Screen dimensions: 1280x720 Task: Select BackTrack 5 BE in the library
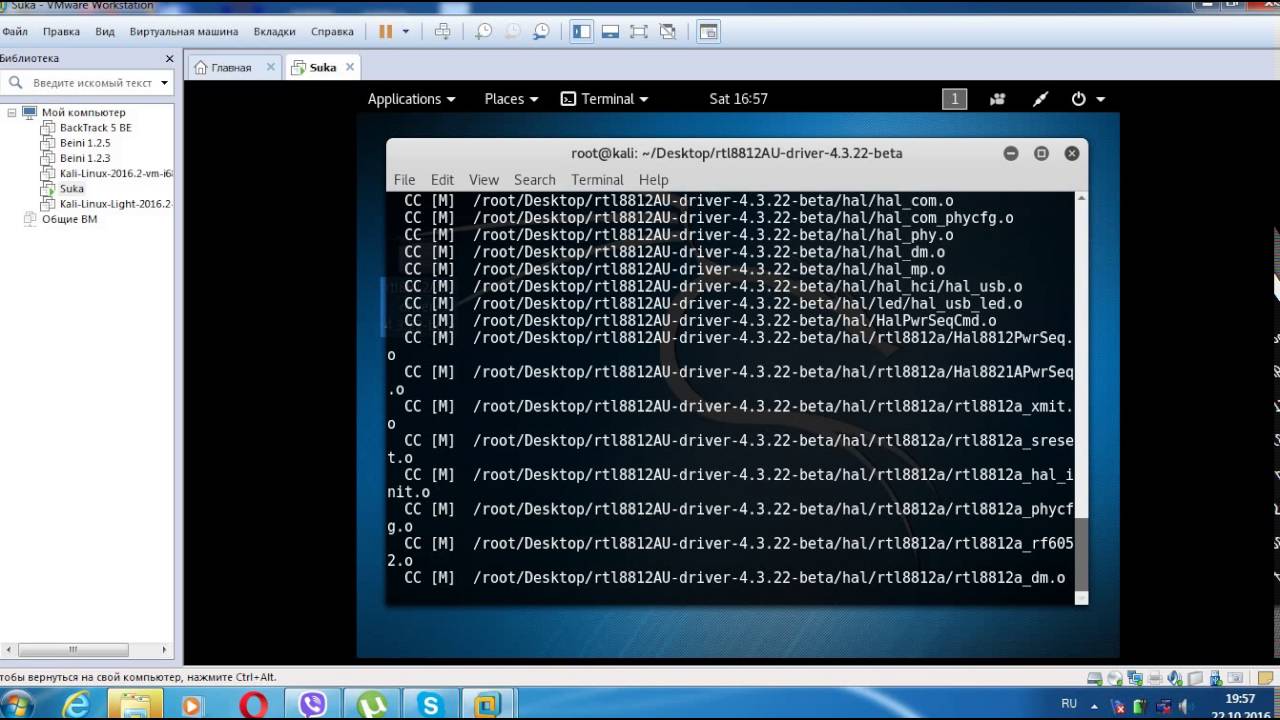click(x=95, y=128)
